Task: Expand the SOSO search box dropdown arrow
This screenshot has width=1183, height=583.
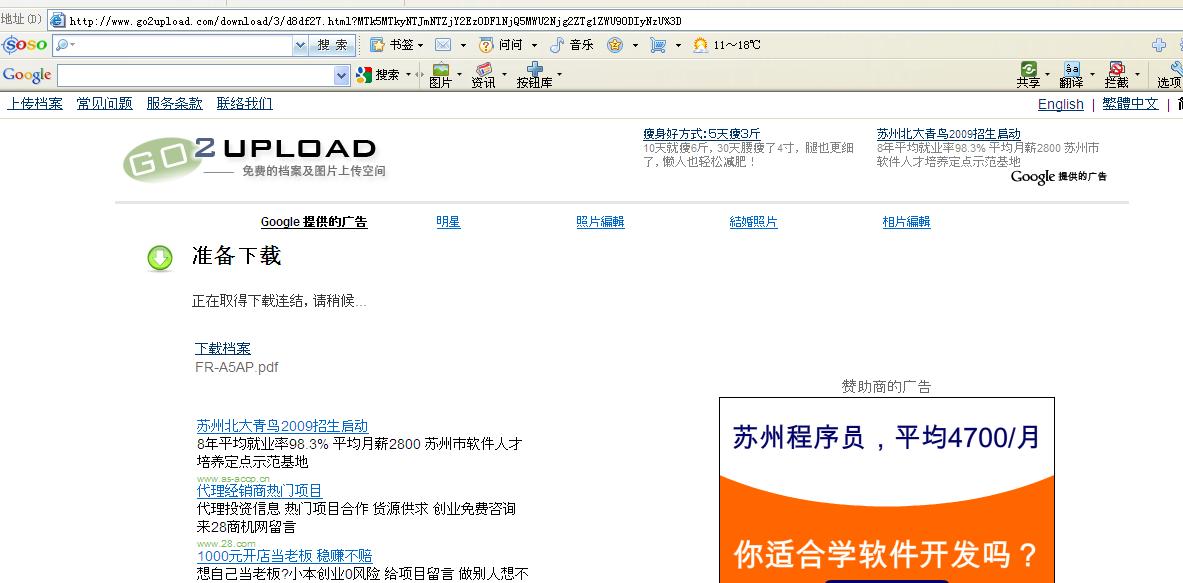Action: tap(300, 45)
